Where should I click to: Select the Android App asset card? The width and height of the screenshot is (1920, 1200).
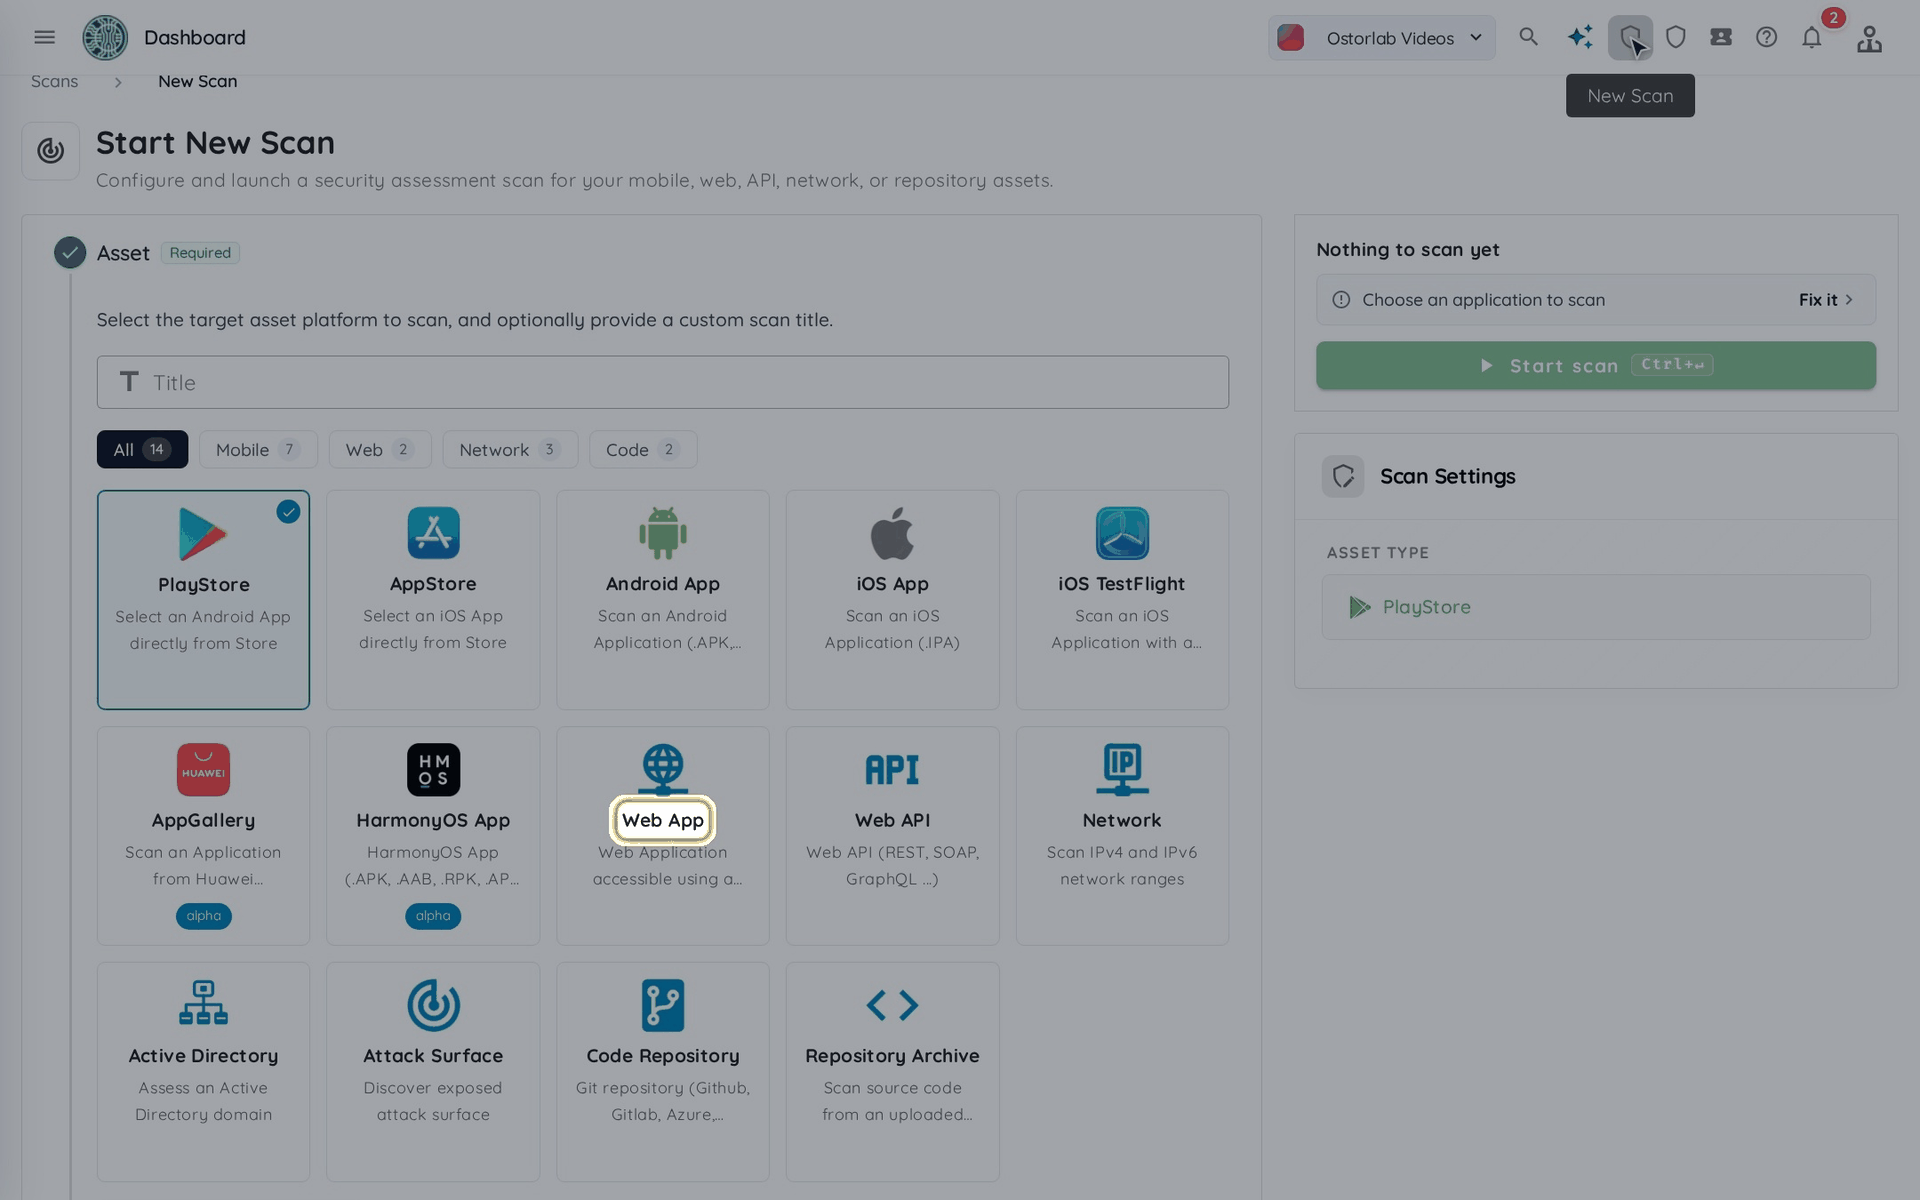663,599
